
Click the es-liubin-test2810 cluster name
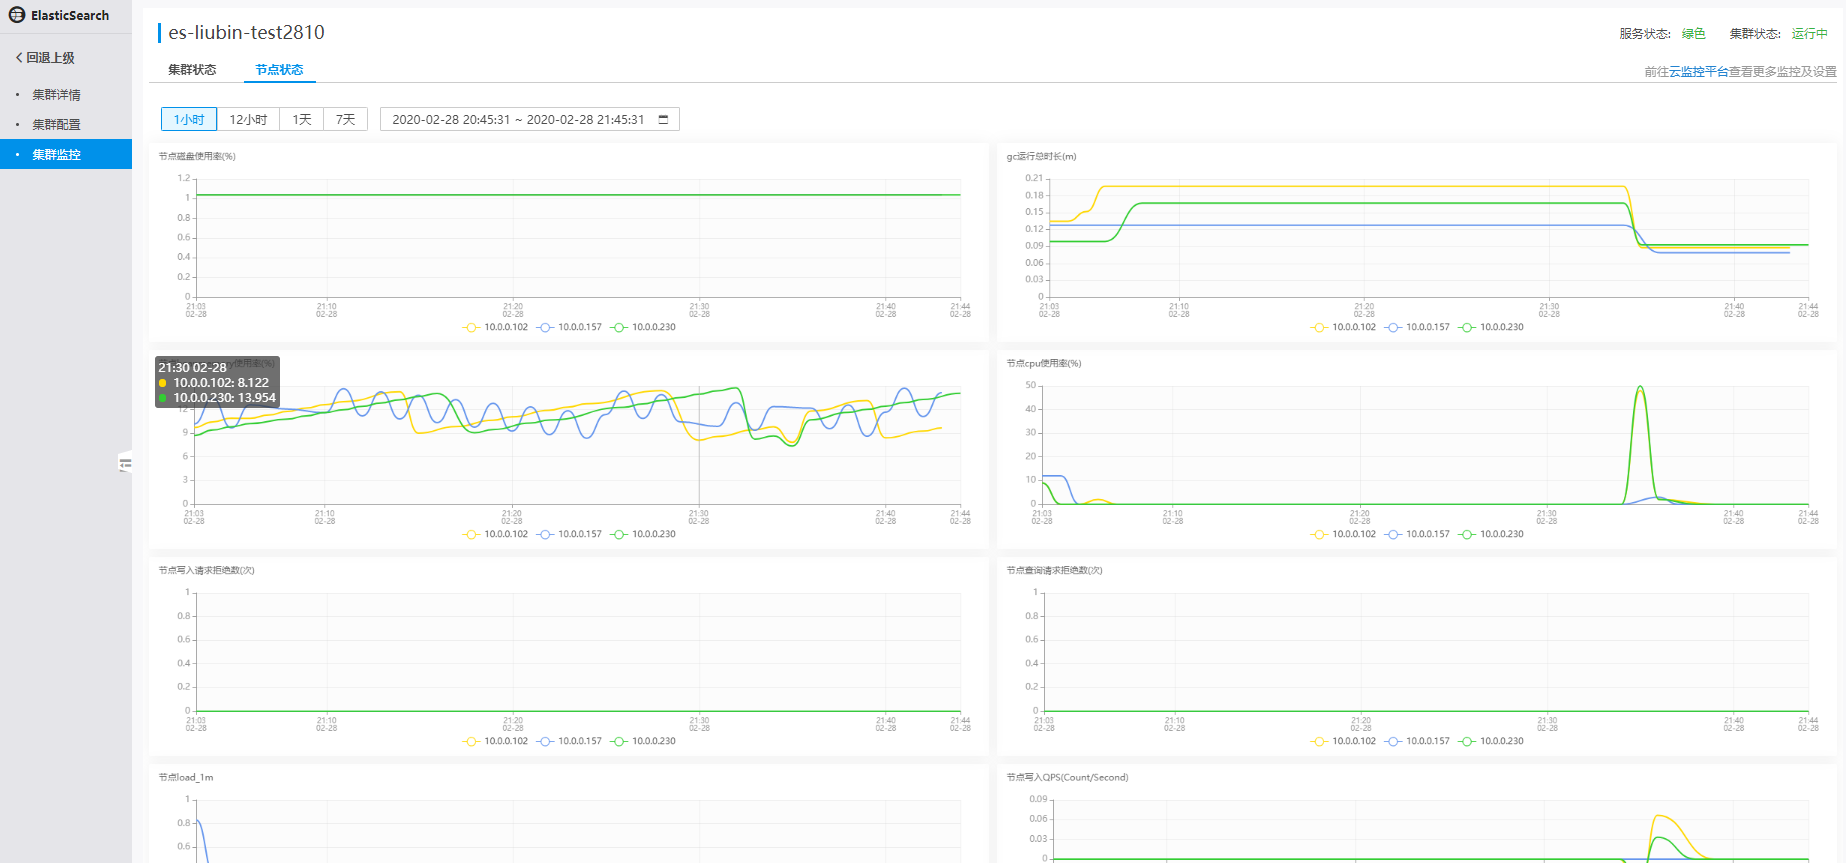[x=246, y=32]
